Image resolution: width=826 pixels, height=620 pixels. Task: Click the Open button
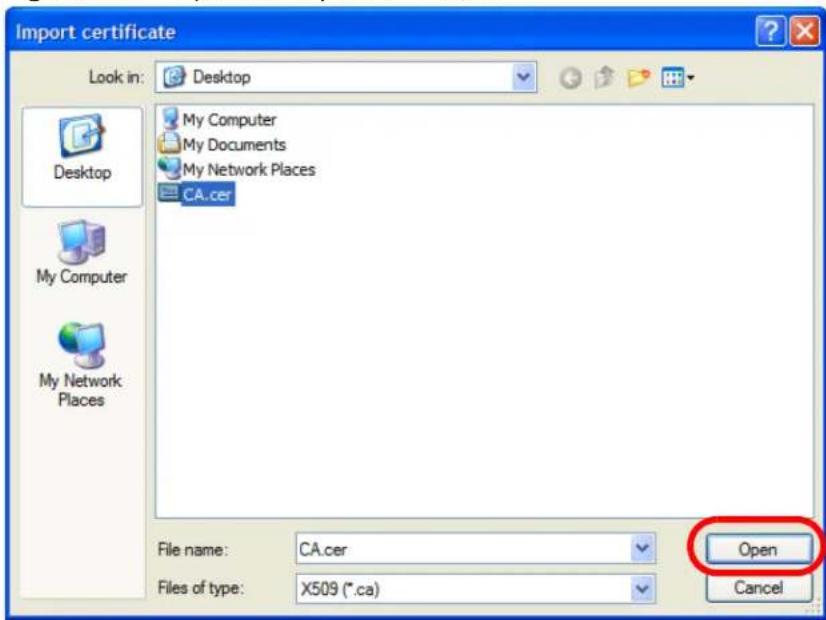[x=758, y=549]
